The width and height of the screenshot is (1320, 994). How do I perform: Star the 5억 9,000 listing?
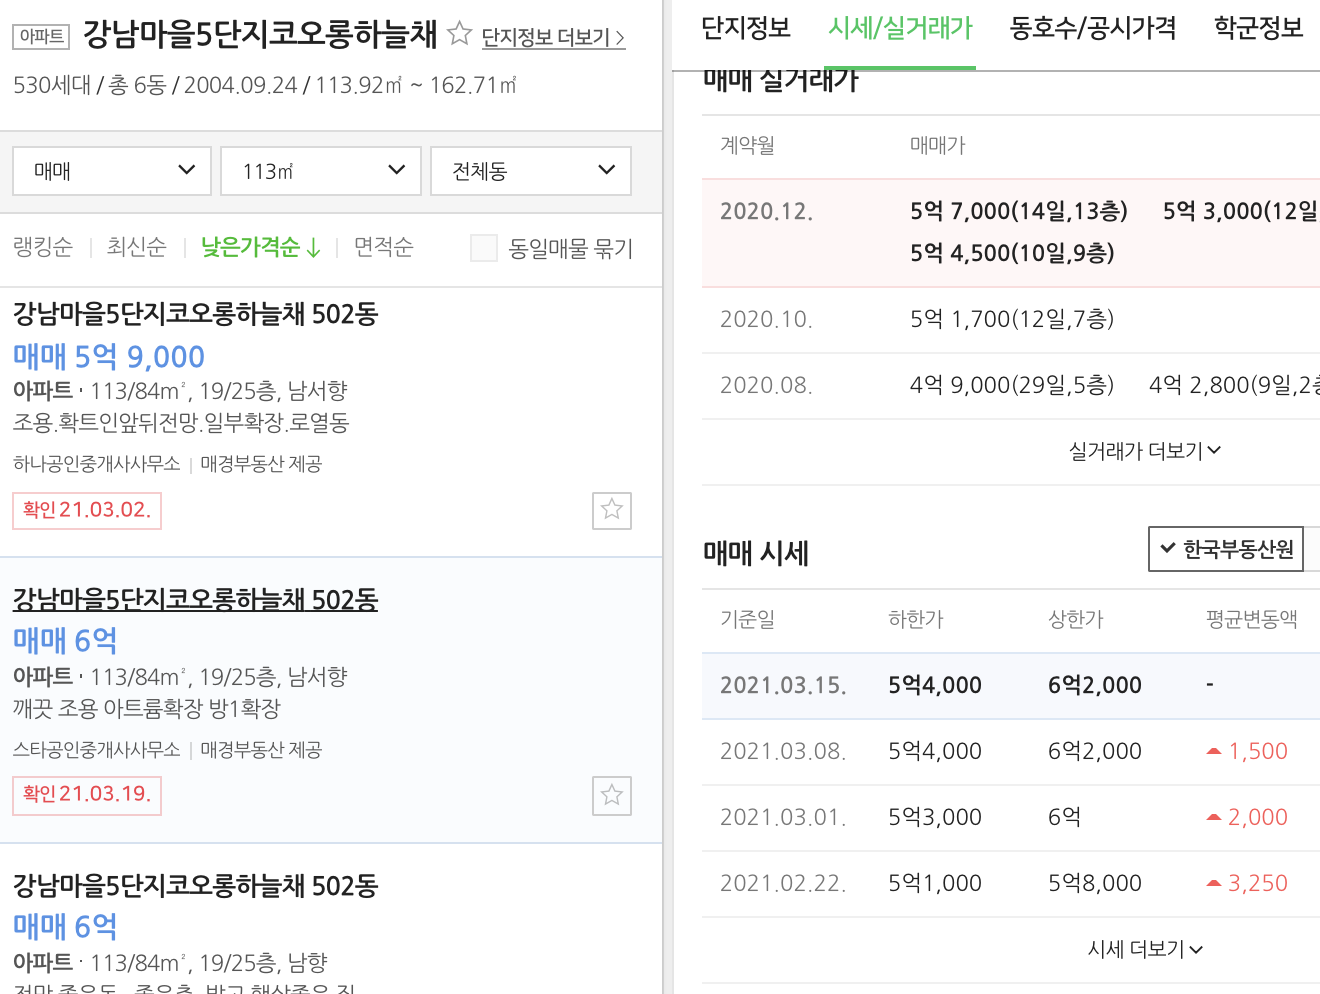click(x=612, y=510)
